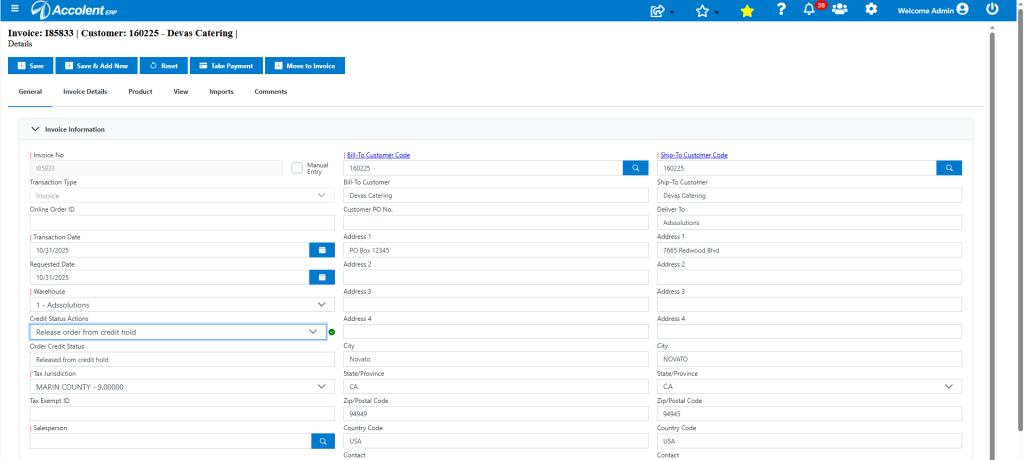1024x460 pixels.
Task: Switch to the Invoice Details tab
Action: pyautogui.click(x=85, y=91)
